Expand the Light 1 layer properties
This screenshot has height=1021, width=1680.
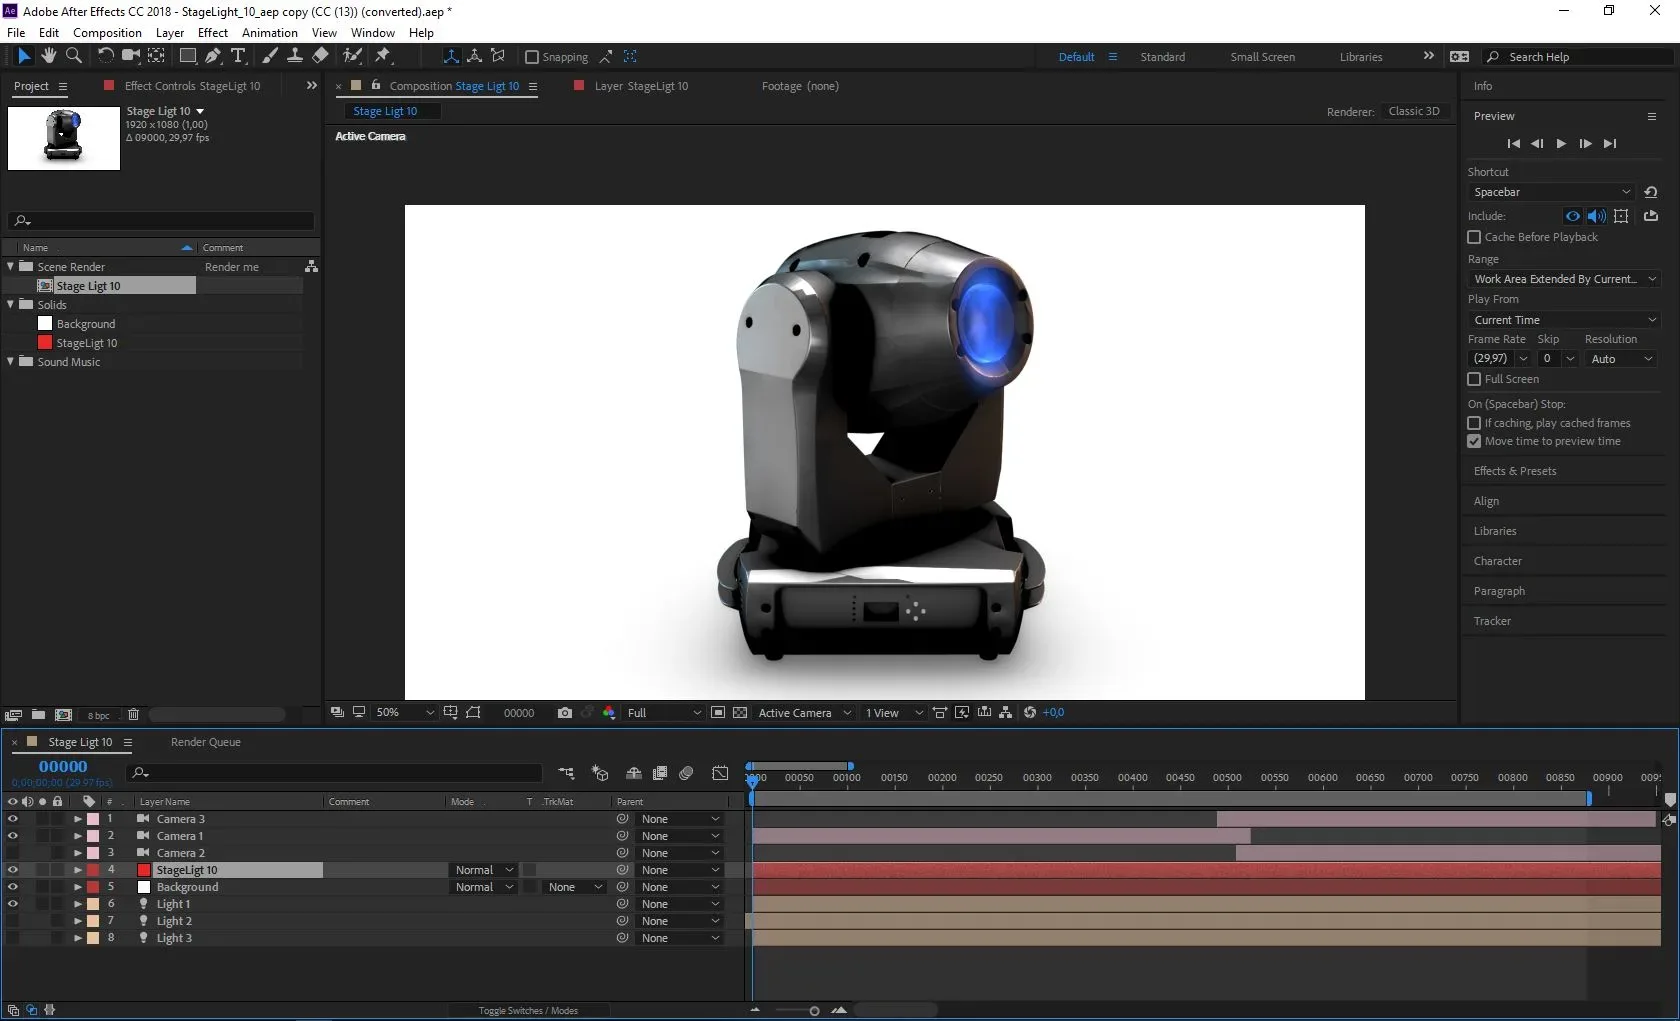click(x=78, y=904)
